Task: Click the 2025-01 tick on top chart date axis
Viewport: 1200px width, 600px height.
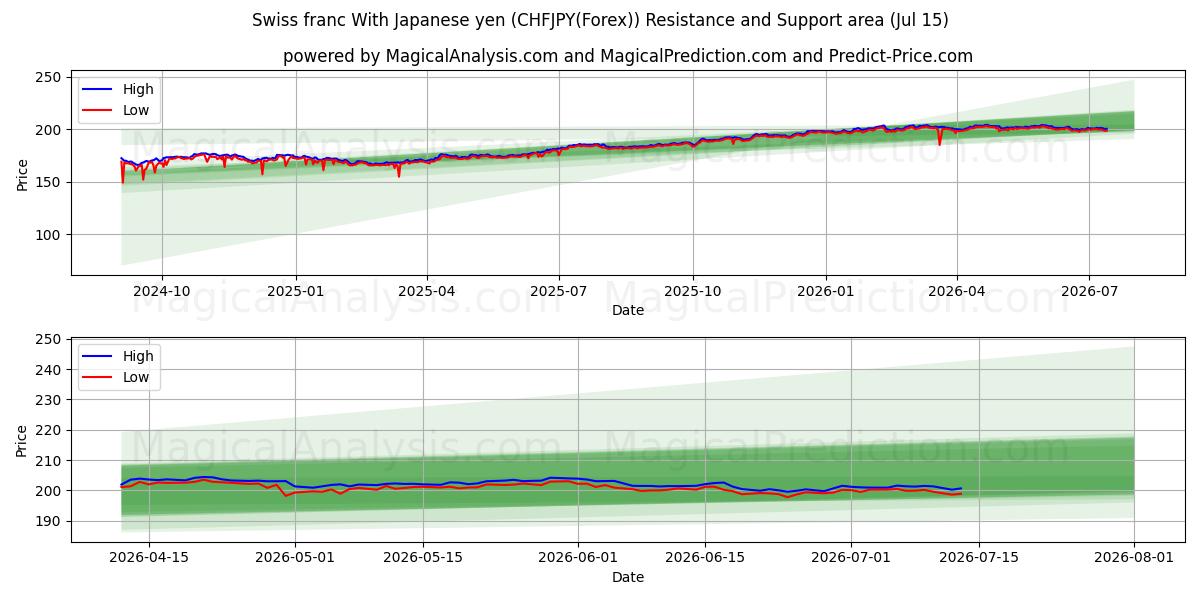Action: pyautogui.click(x=296, y=291)
